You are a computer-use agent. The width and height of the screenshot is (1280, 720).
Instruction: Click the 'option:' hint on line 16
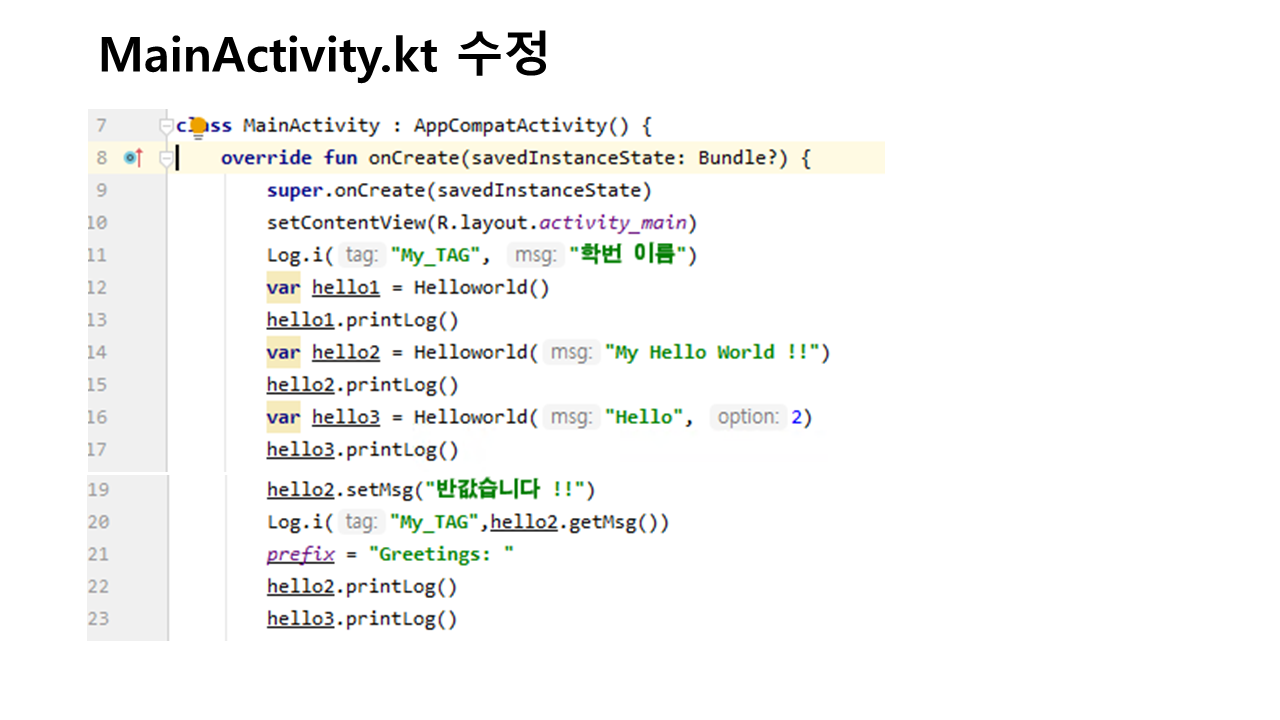747,417
